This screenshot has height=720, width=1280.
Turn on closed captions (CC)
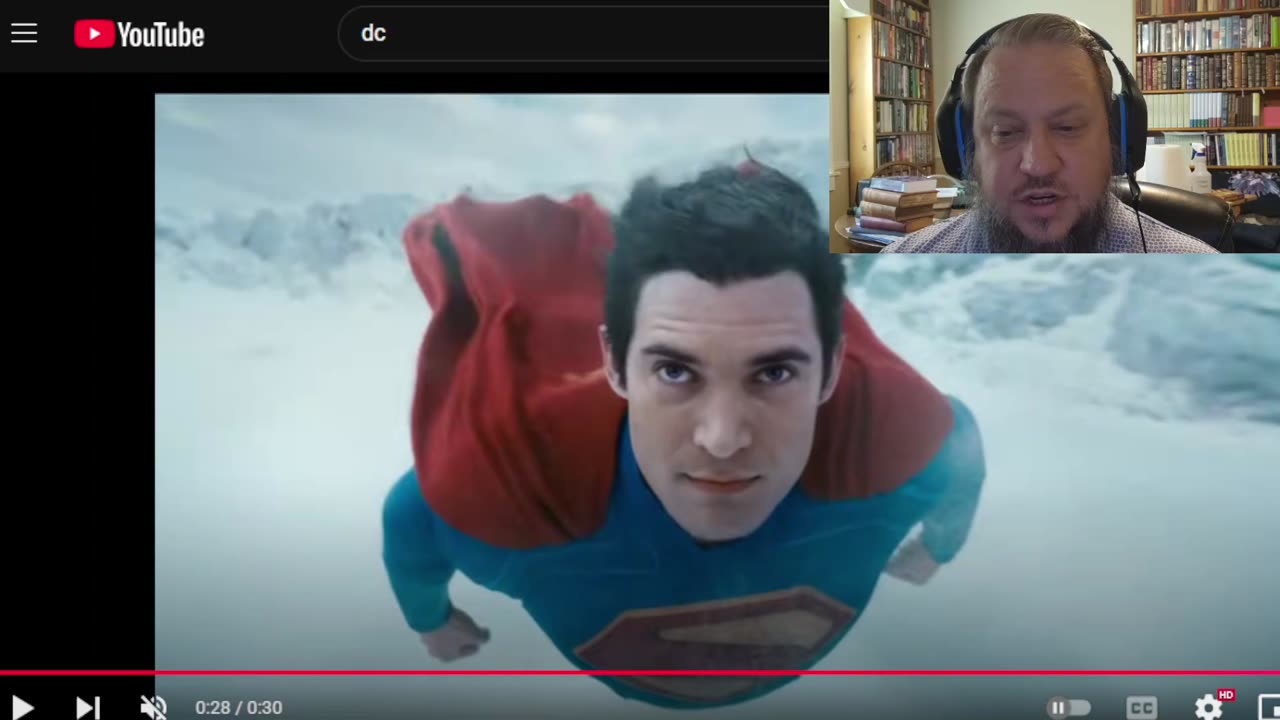point(1141,707)
